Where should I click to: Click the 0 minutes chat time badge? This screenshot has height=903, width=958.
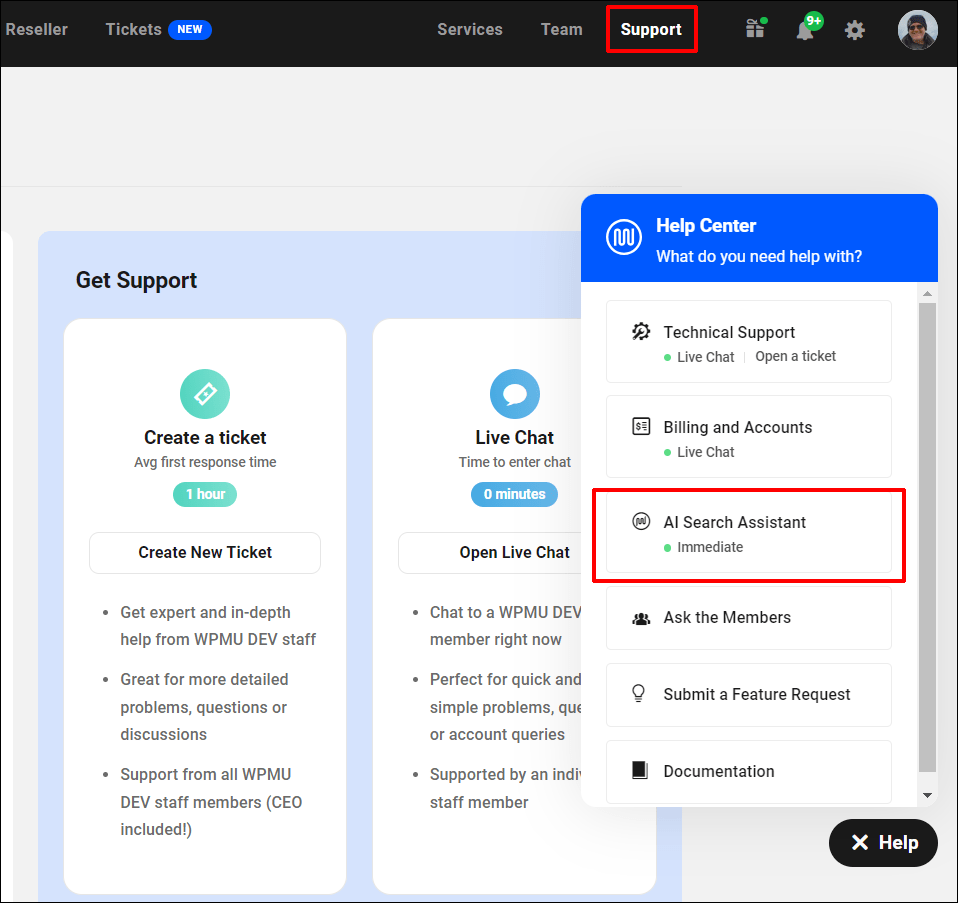[x=514, y=494]
